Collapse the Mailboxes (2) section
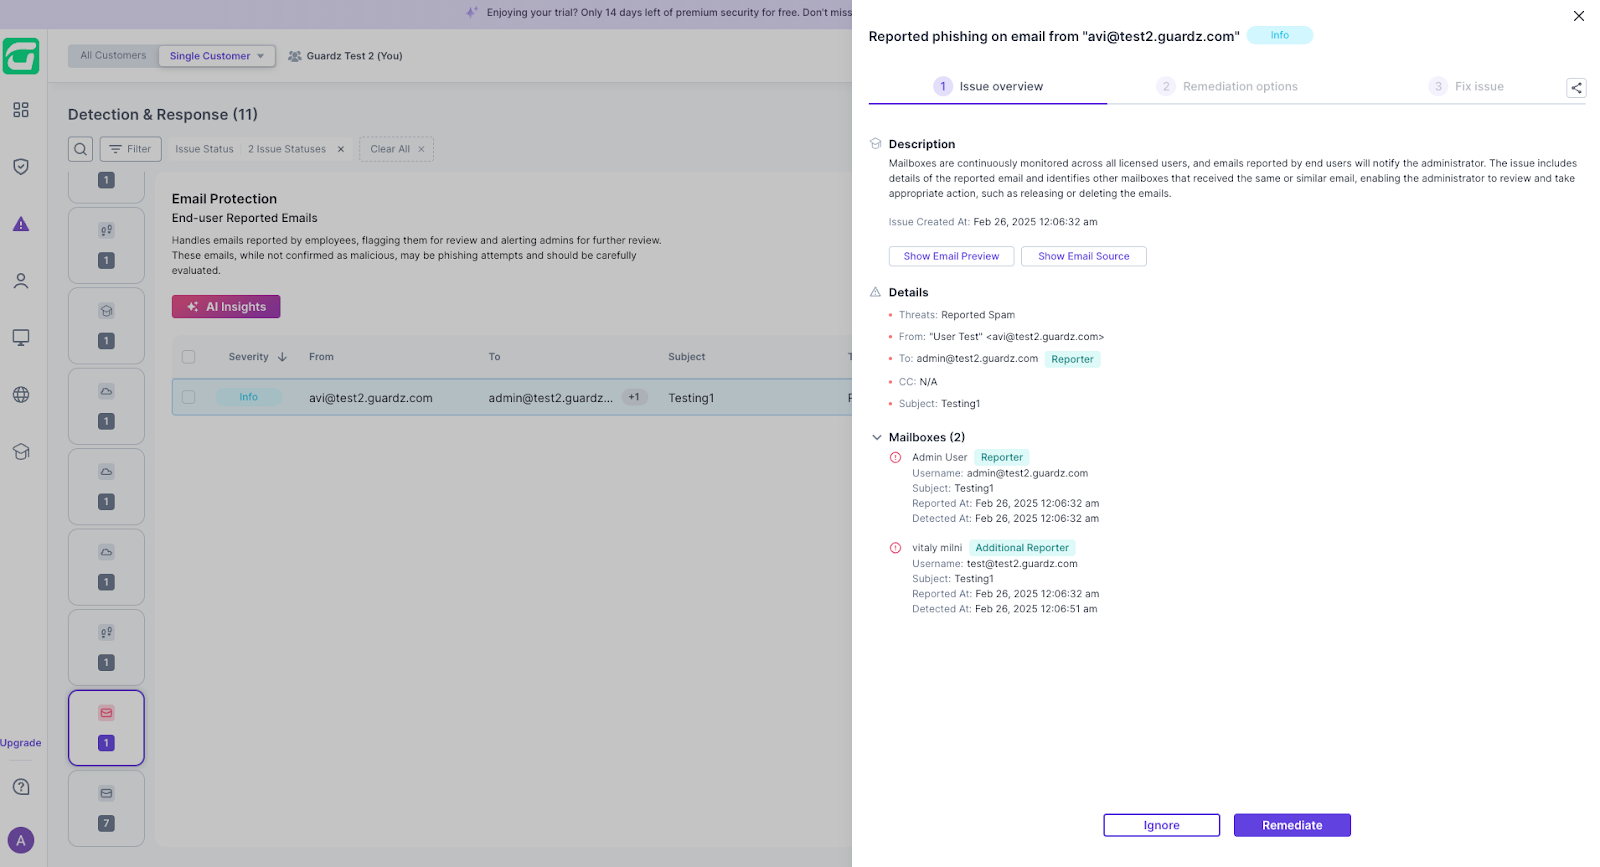The width and height of the screenshot is (1600, 867). coord(877,437)
